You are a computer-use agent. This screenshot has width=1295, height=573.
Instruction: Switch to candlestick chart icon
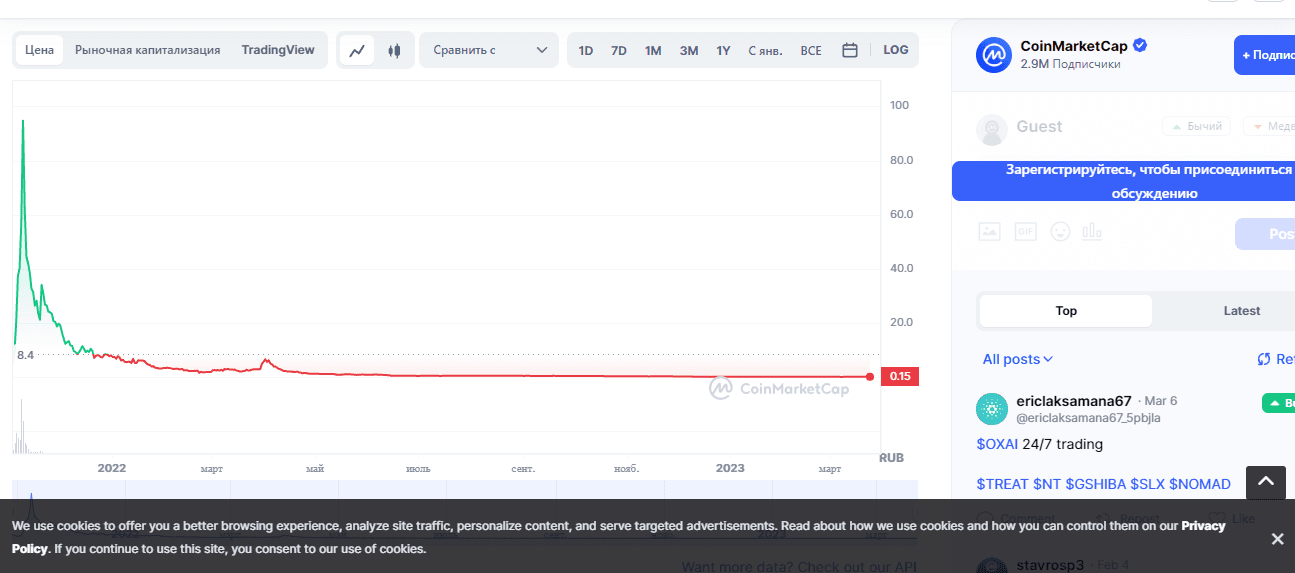click(x=394, y=50)
